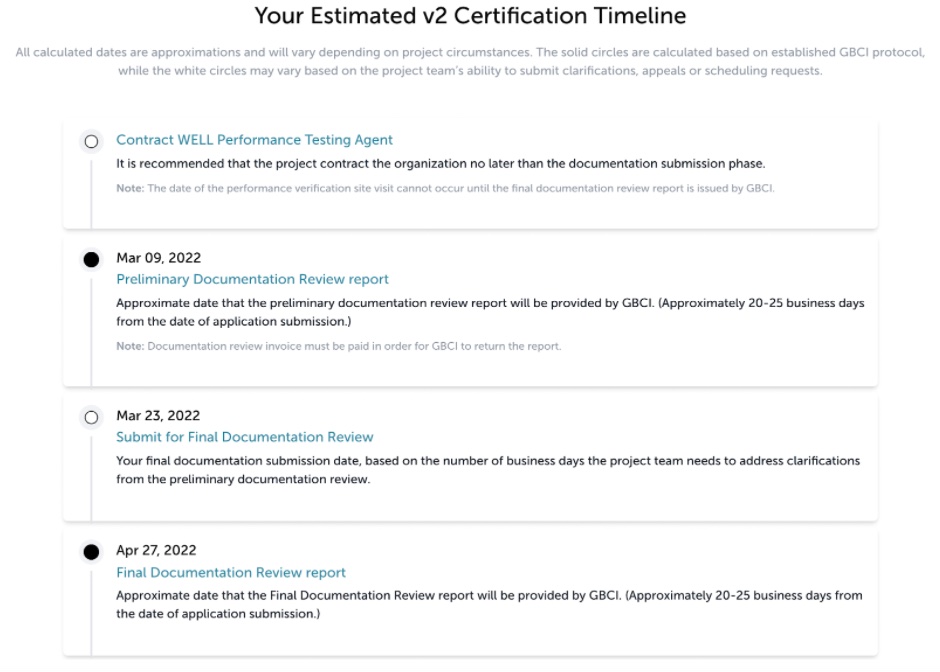The width and height of the screenshot is (940, 672).
Task: Click the note about performance verification site visit
Action: (x=445, y=188)
